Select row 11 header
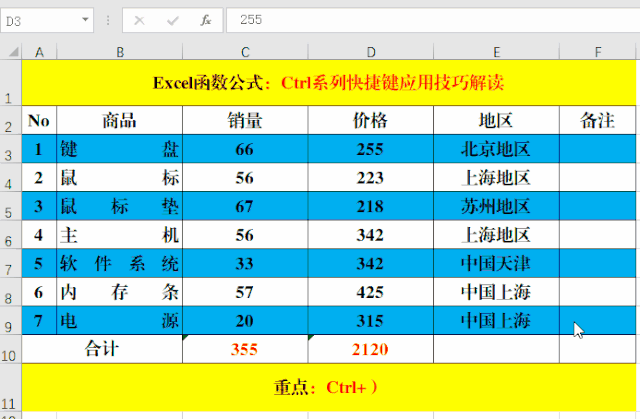The width and height of the screenshot is (640, 419). pos(11,388)
